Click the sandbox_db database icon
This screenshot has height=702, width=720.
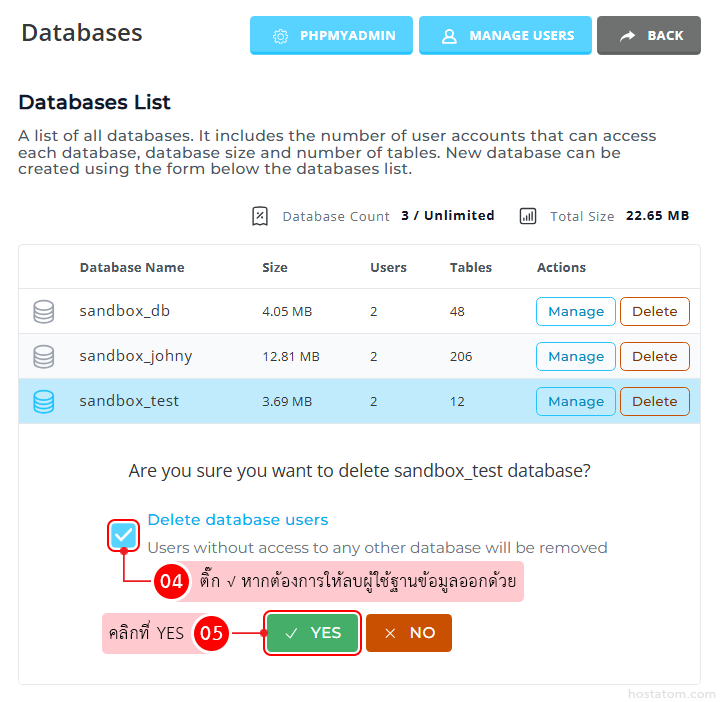44,312
